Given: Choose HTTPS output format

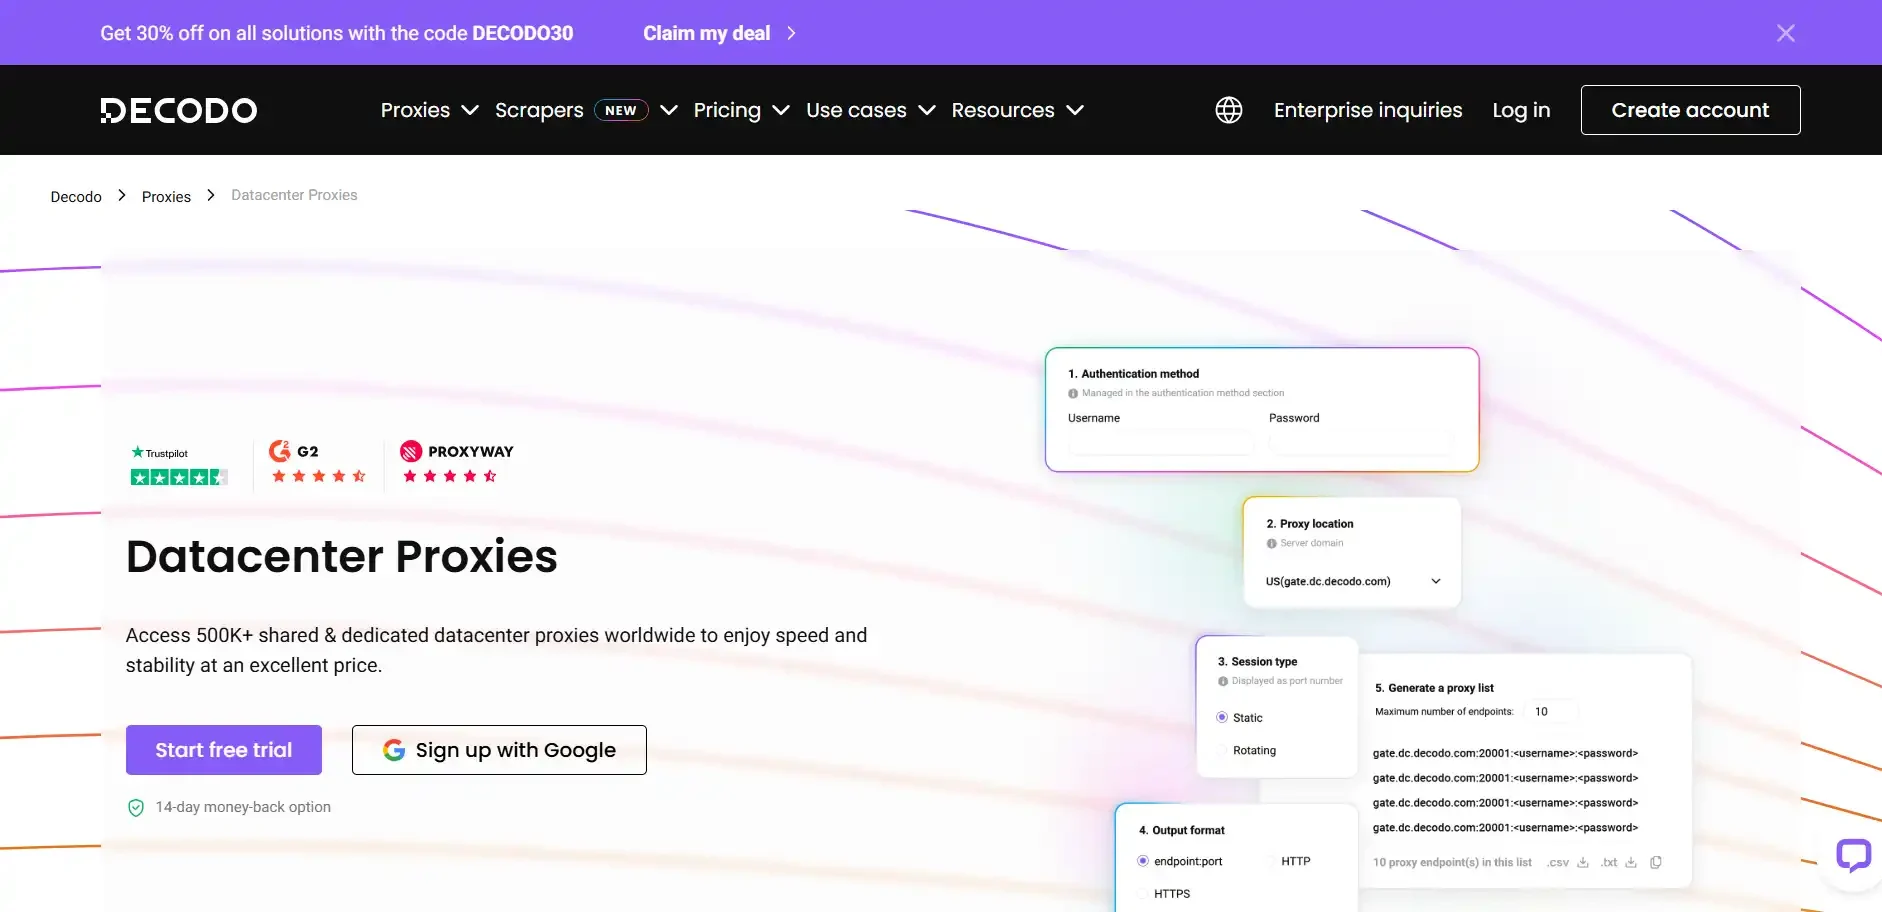Looking at the screenshot, I should (x=1143, y=894).
